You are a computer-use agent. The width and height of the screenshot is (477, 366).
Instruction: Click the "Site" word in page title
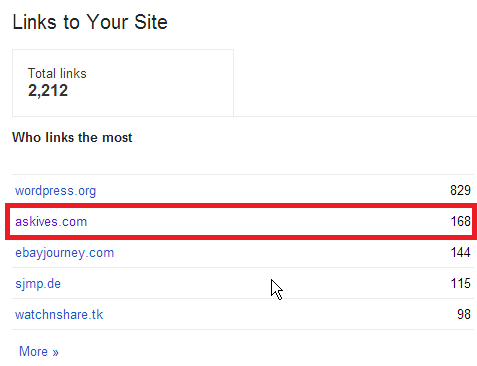tap(151, 22)
